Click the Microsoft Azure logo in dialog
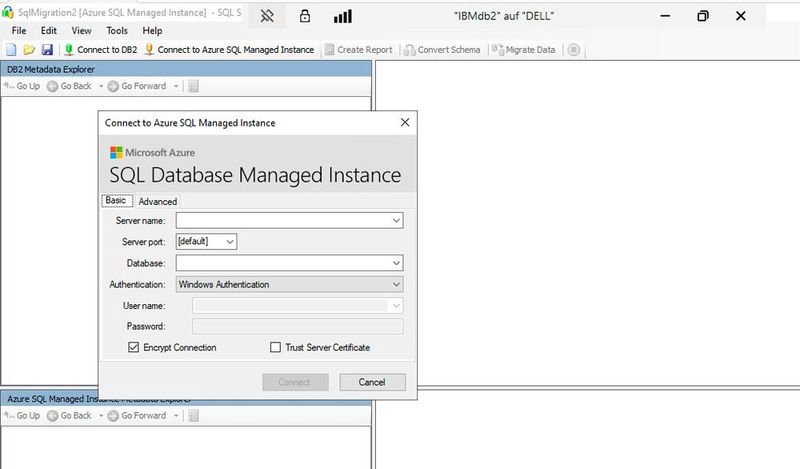Viewport: 800px width, 469px height. (152, 153)
